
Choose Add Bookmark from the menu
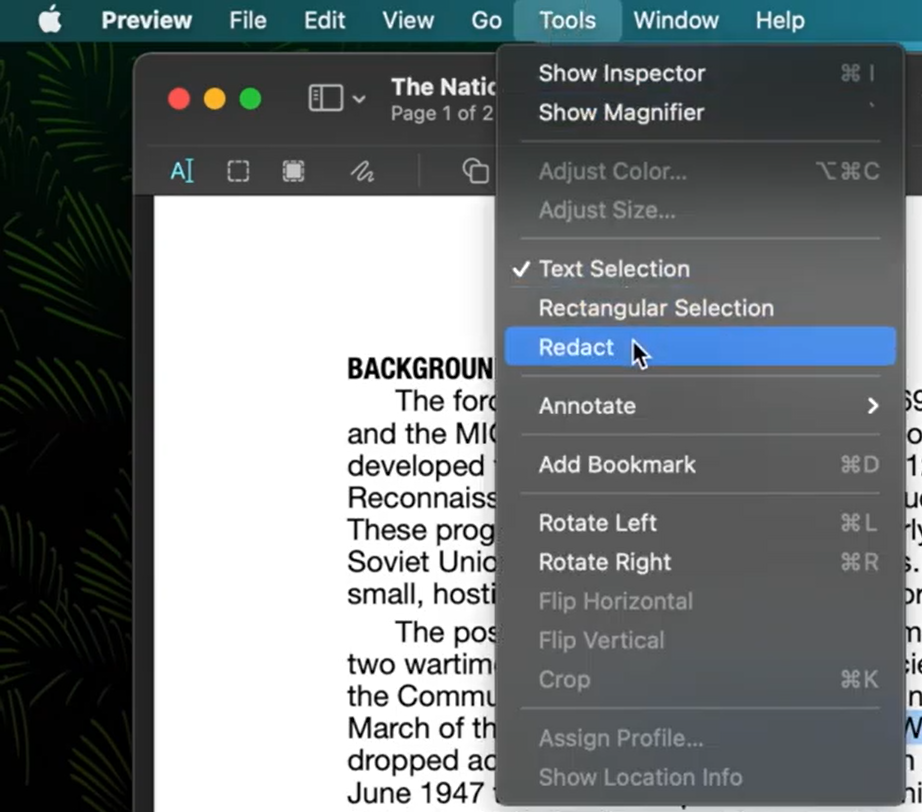click(x=700, y=465)
